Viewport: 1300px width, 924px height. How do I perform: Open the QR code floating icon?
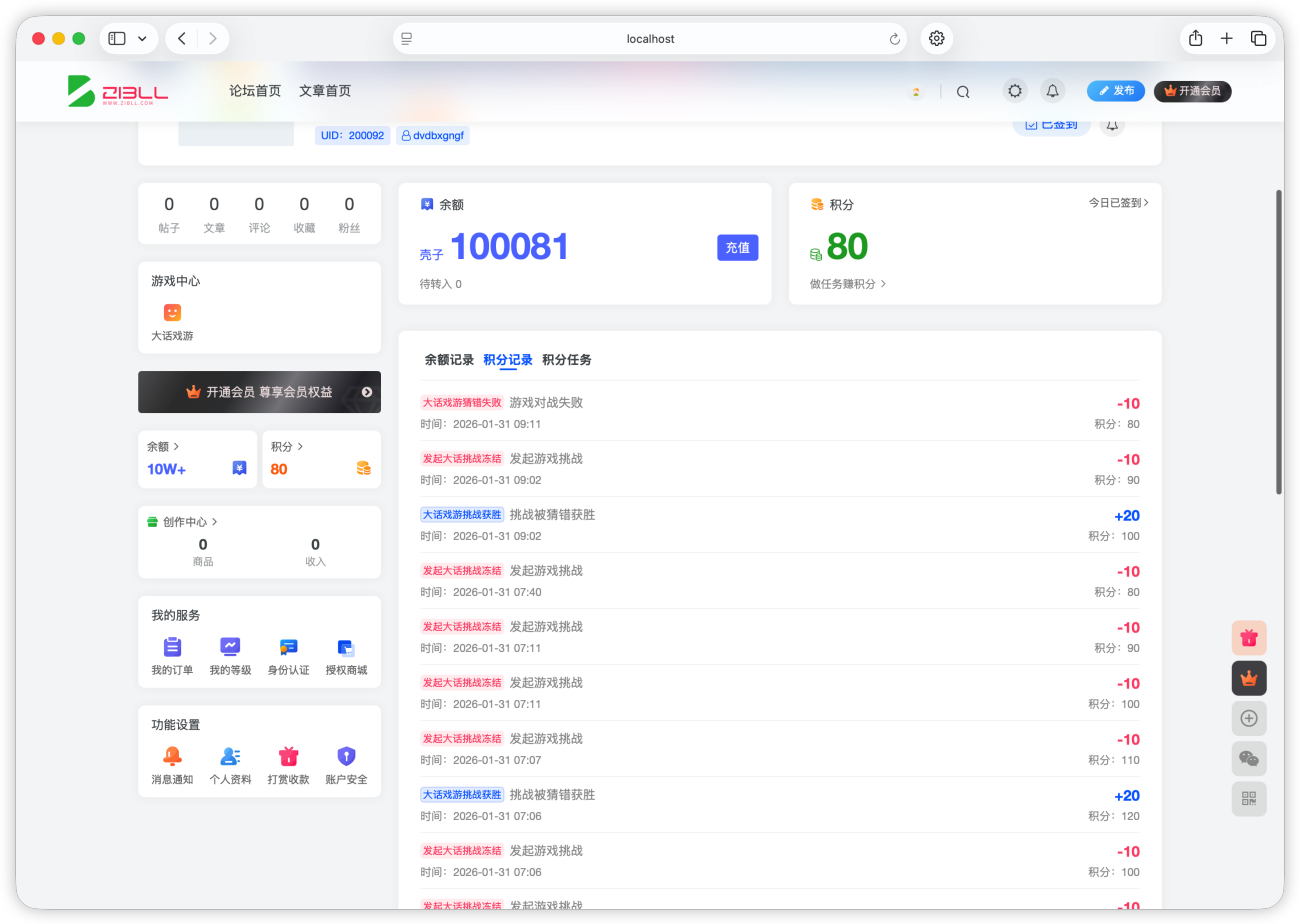pos(1249,798)
